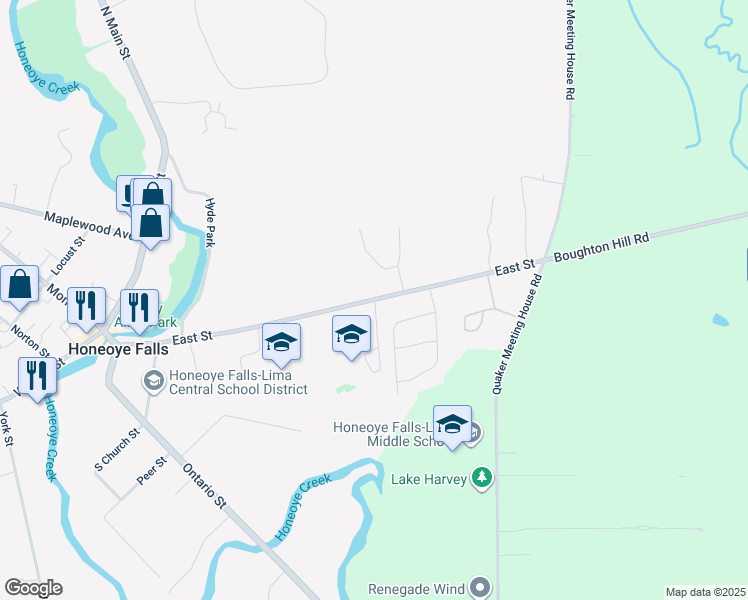The height and width of the screenshot is (600, 748).
Task: Click the second graduation cap marker south of East St
Action: click(351, 336)
